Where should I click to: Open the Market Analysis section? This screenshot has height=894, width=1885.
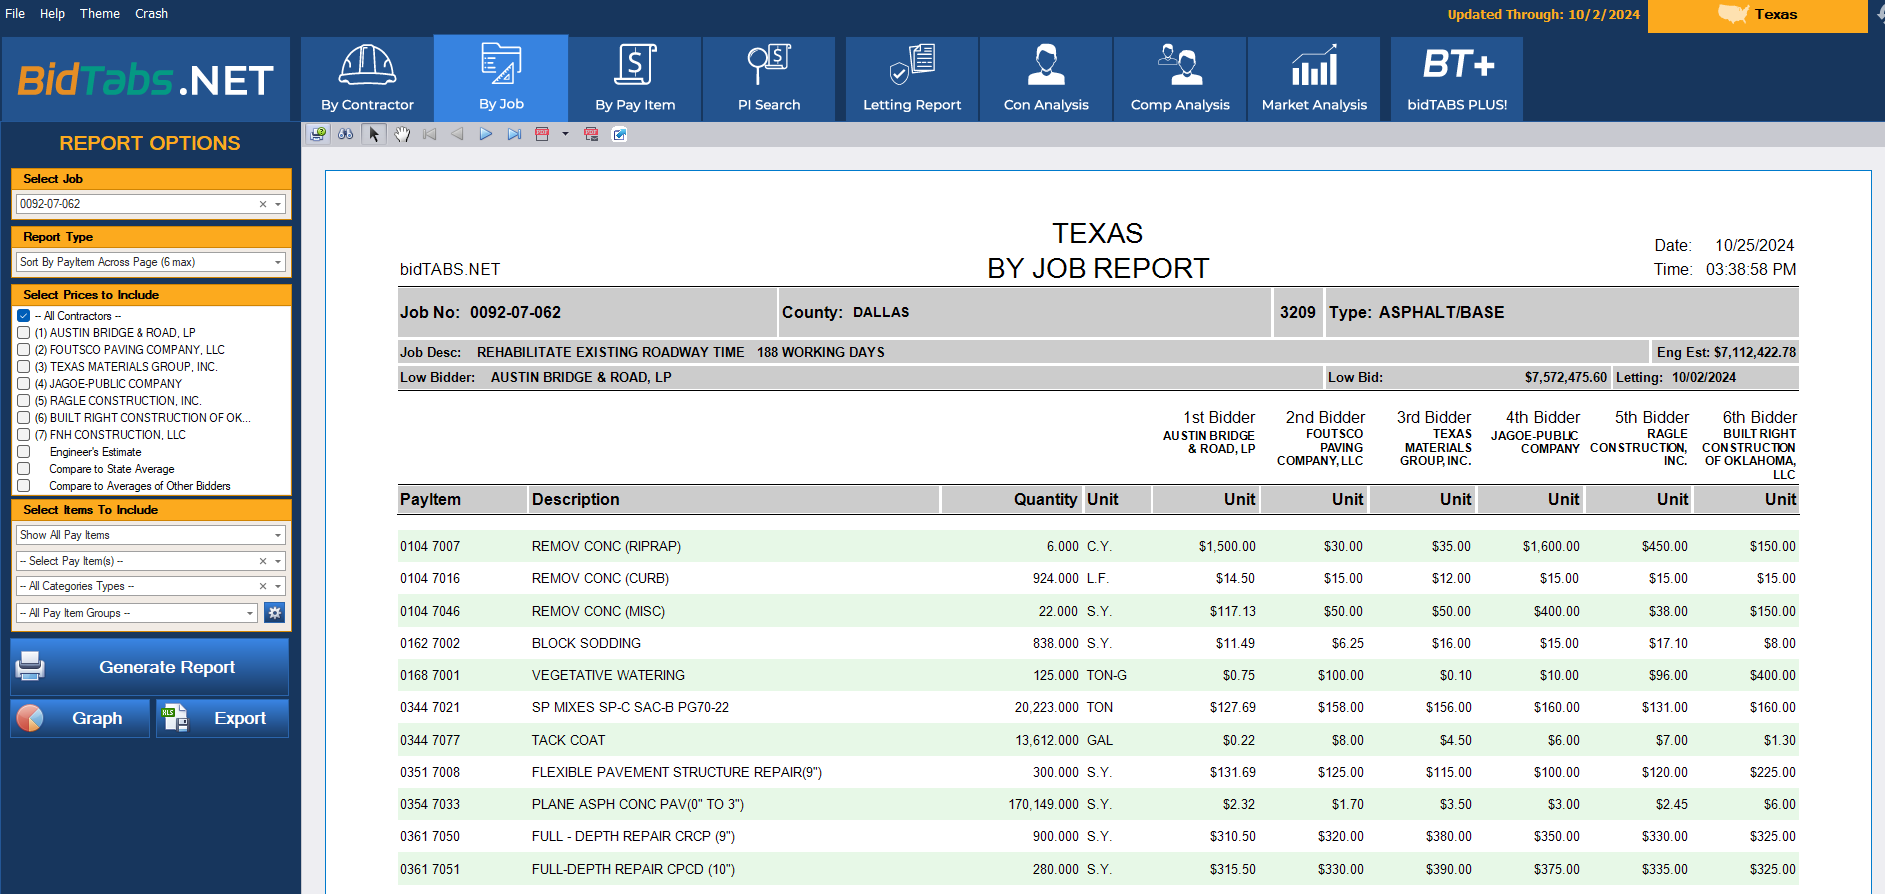(1314, 79)
